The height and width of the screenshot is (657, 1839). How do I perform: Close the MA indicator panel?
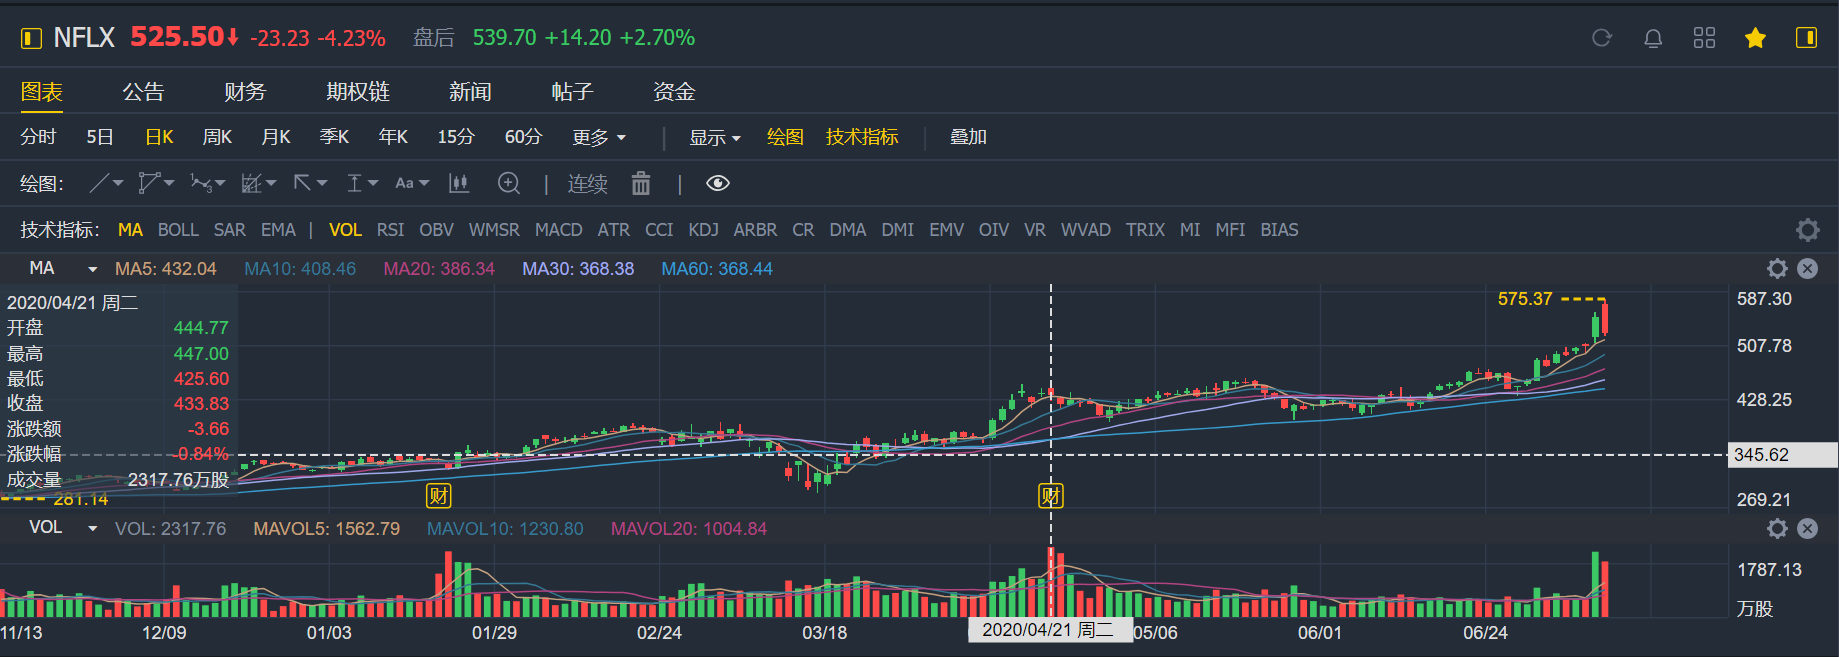tap(1808, 268)
